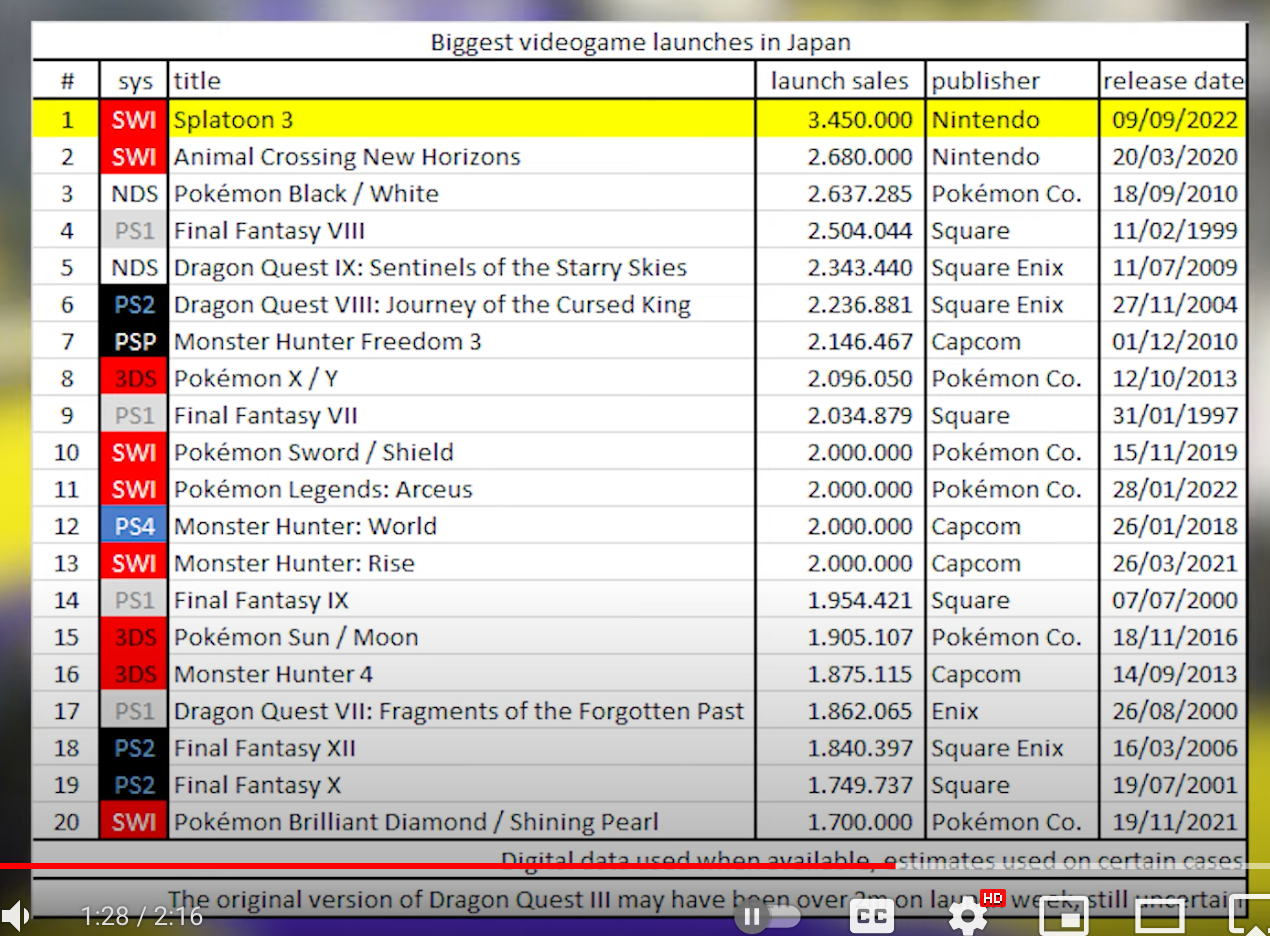Mute the video with the speaker icon
1270x936 pixels.
point(15,915)
